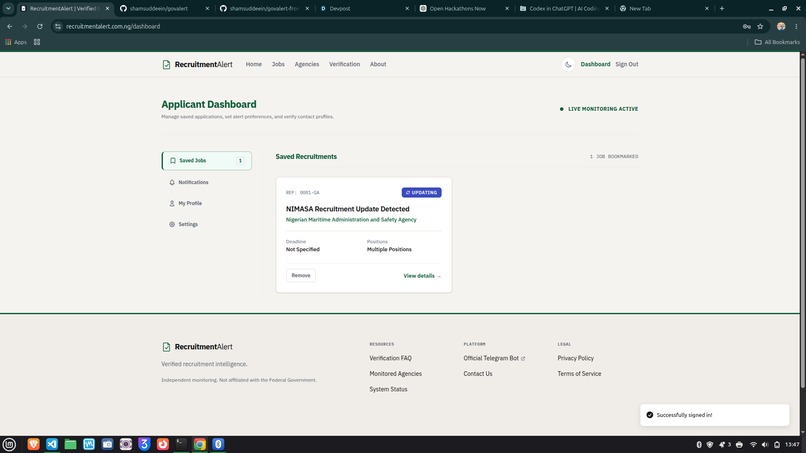Go to Dashboard link in header

(x=595, y=64)
